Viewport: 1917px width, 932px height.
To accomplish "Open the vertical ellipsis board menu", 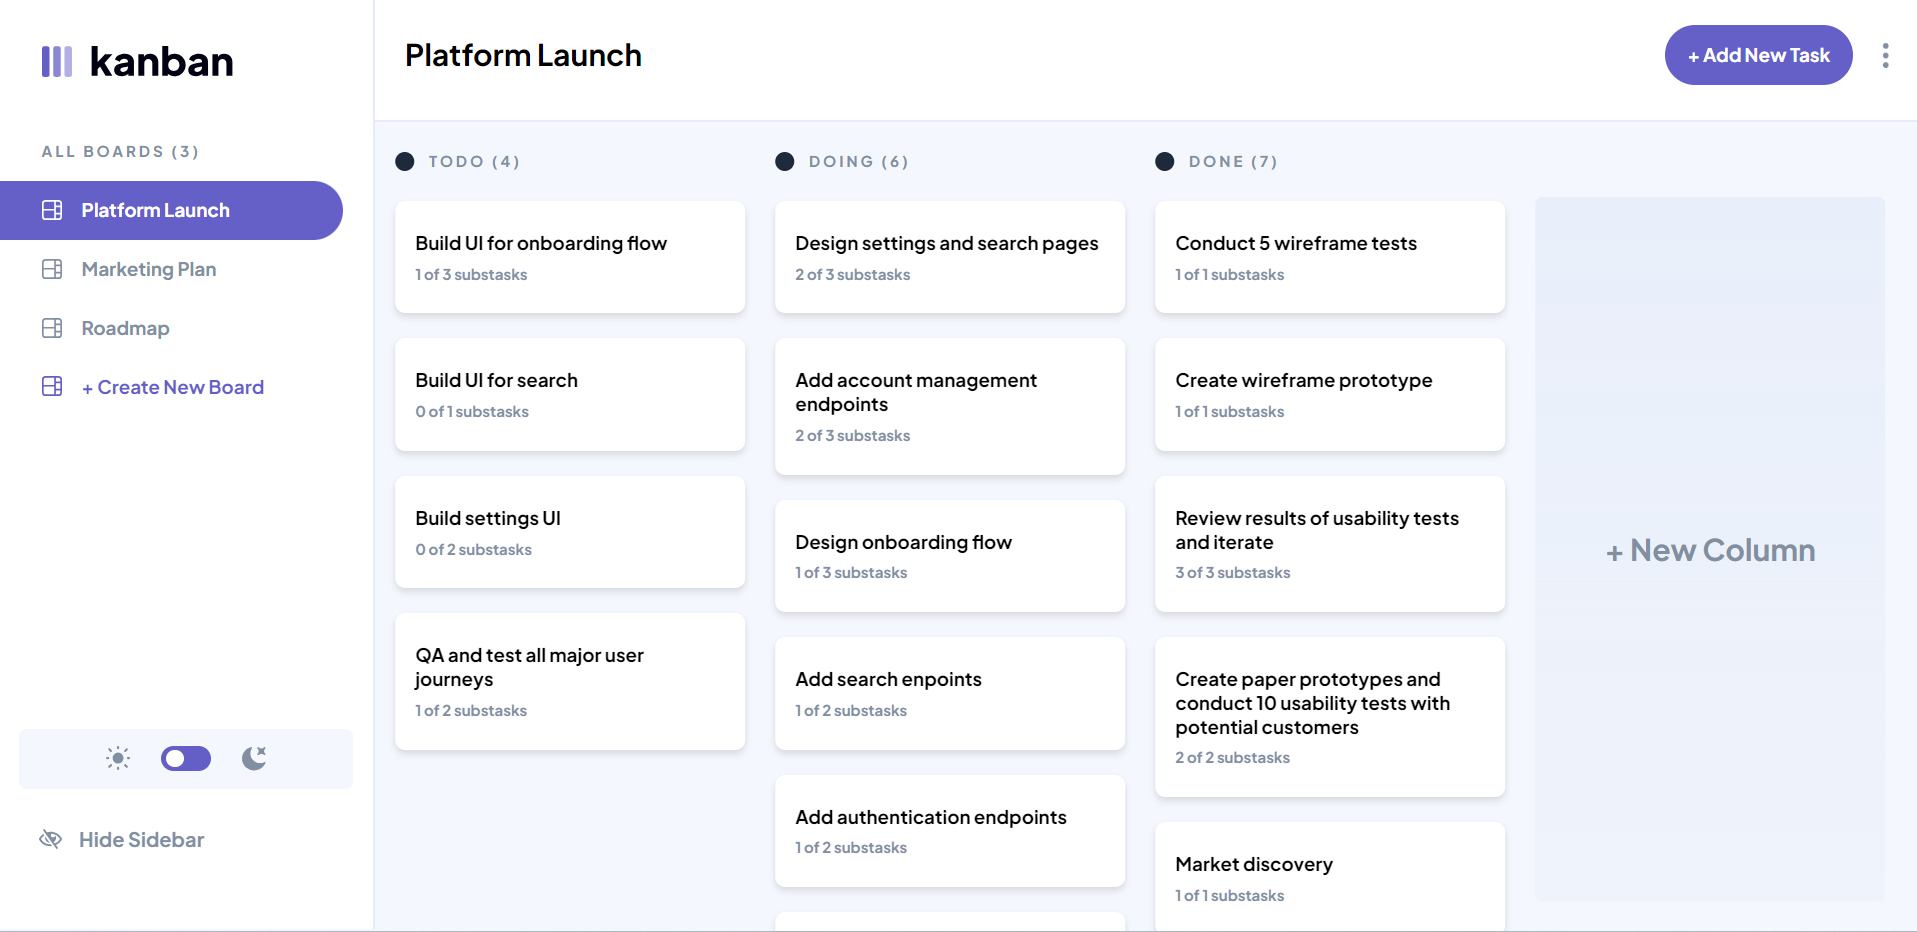I will tap(1885, 55).
